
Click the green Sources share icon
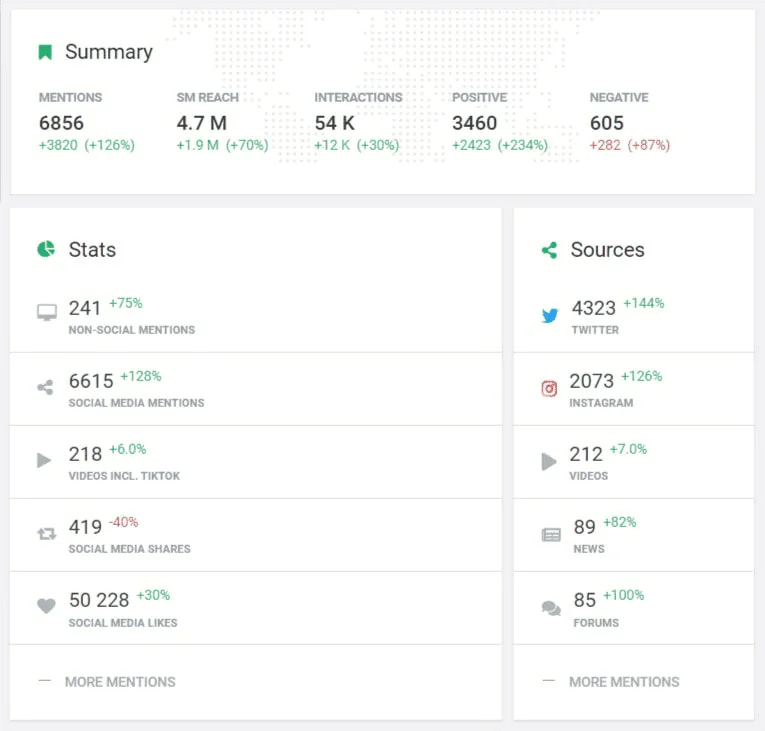[549, 250]
